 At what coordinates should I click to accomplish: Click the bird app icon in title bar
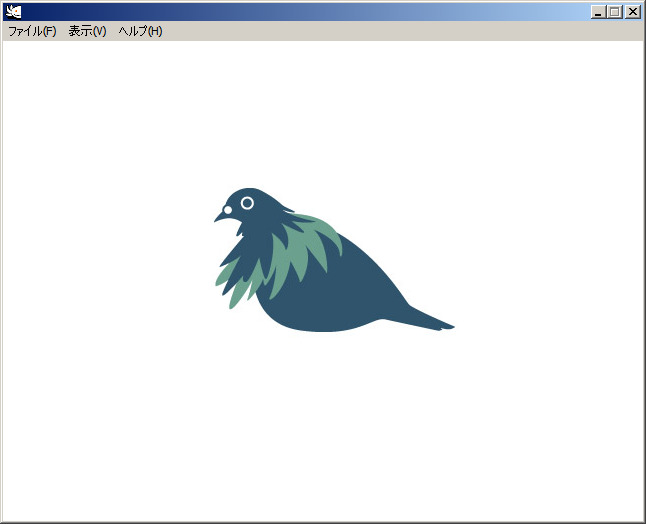(13, 12)
